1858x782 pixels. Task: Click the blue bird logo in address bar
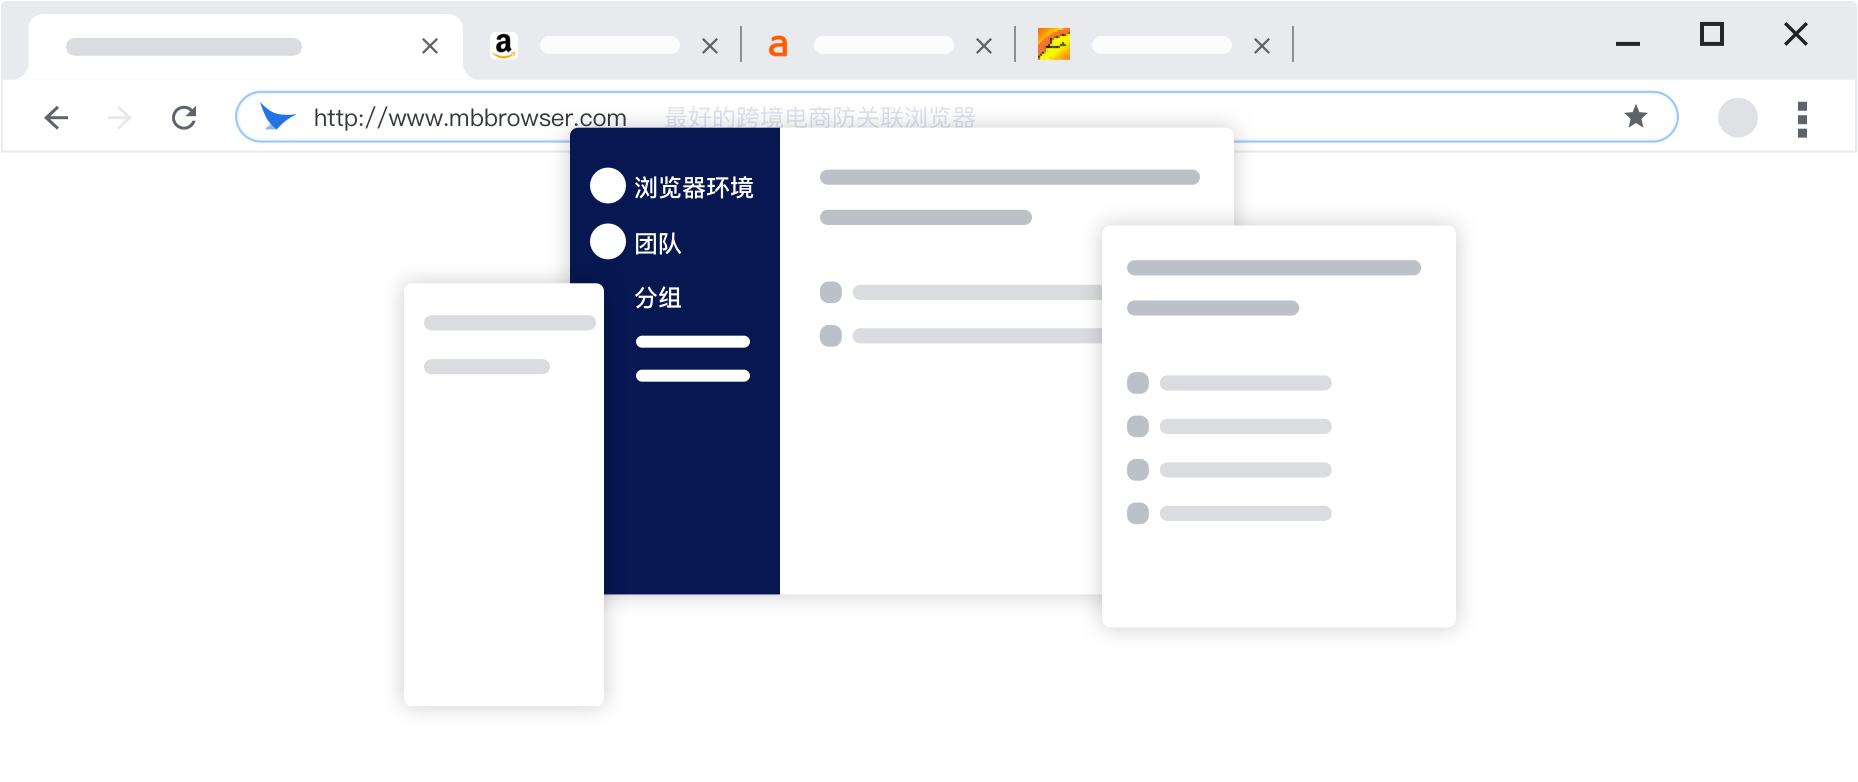(276, 117)
